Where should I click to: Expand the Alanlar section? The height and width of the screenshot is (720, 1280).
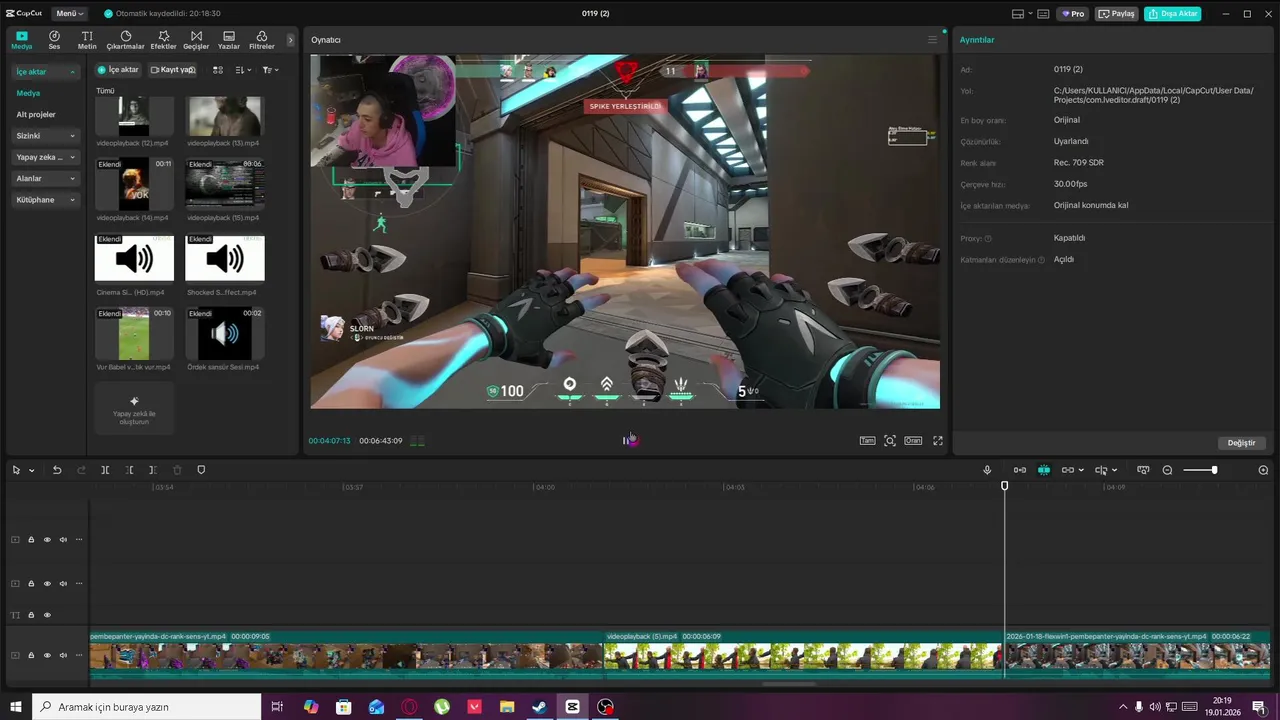46,178
